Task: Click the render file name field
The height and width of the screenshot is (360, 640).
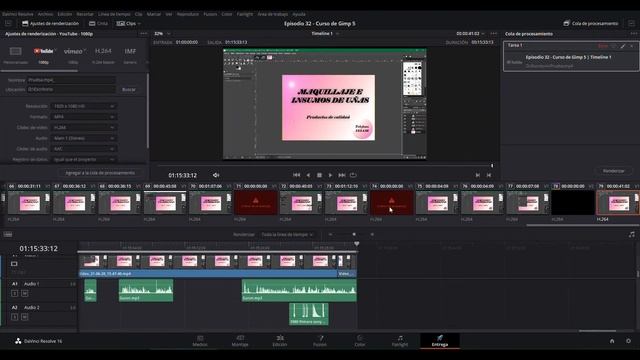Action: pos(71,80)
